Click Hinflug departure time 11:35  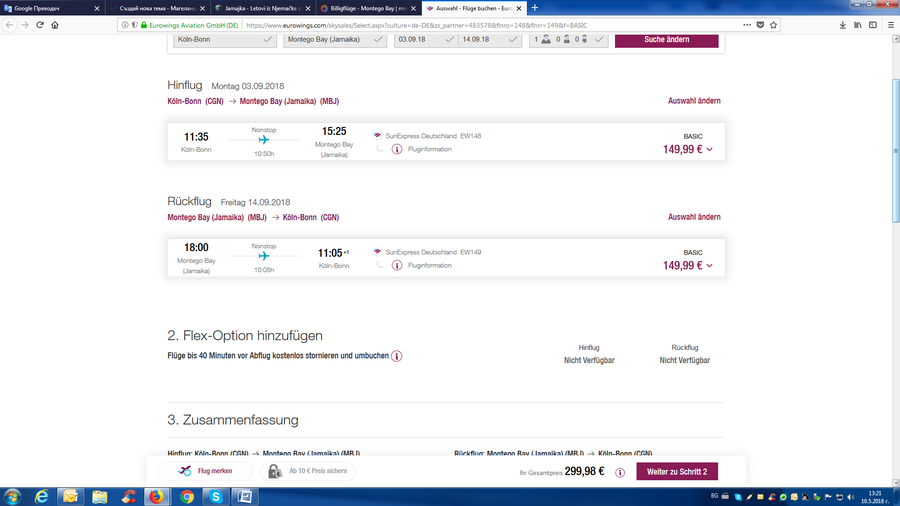coord(196,137)
